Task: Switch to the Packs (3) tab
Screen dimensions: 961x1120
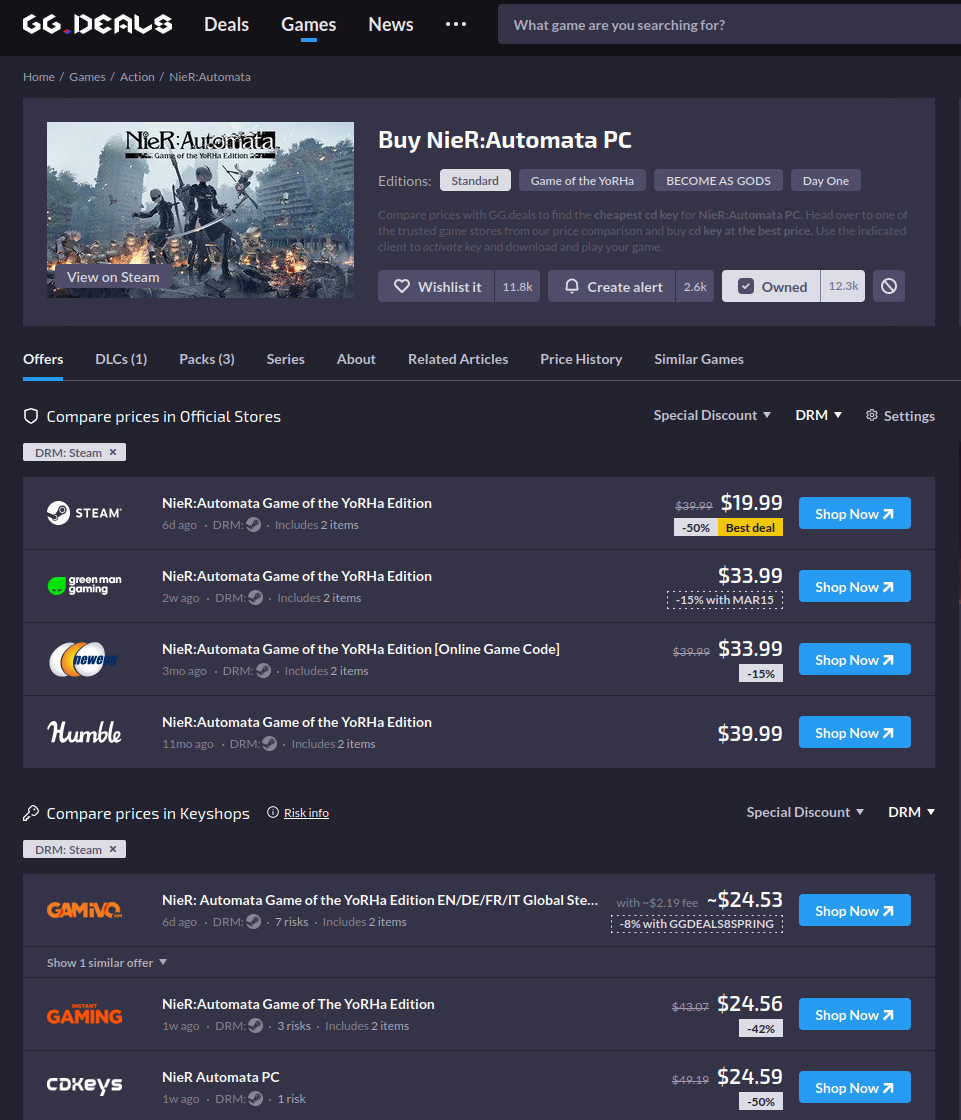Action: pos(207,359)
